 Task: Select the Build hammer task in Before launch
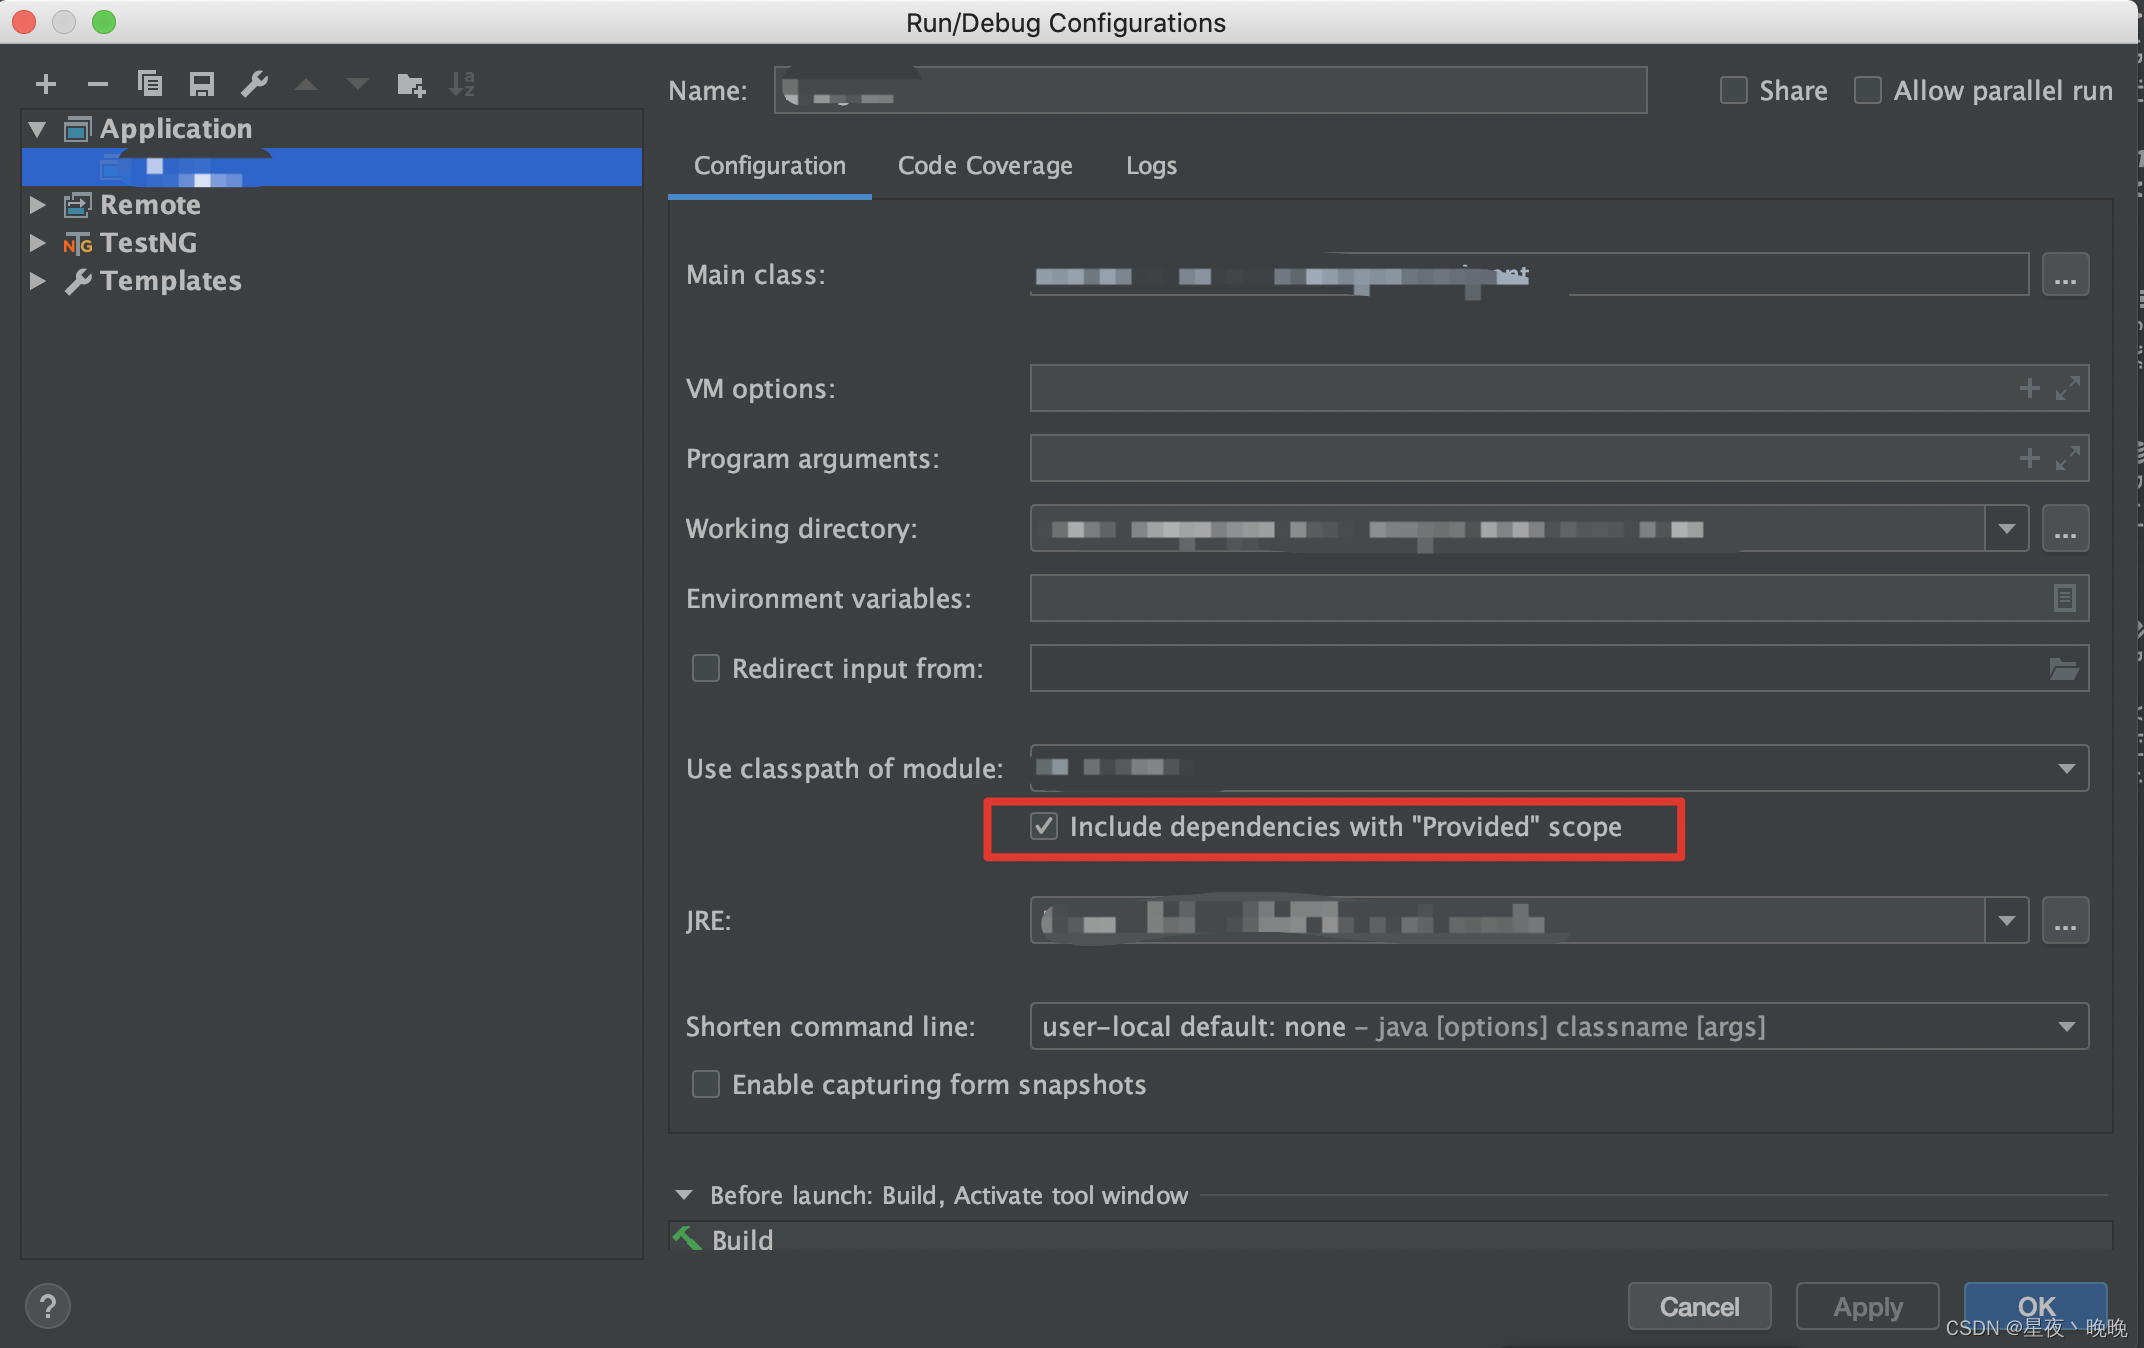click(741, 1240)
